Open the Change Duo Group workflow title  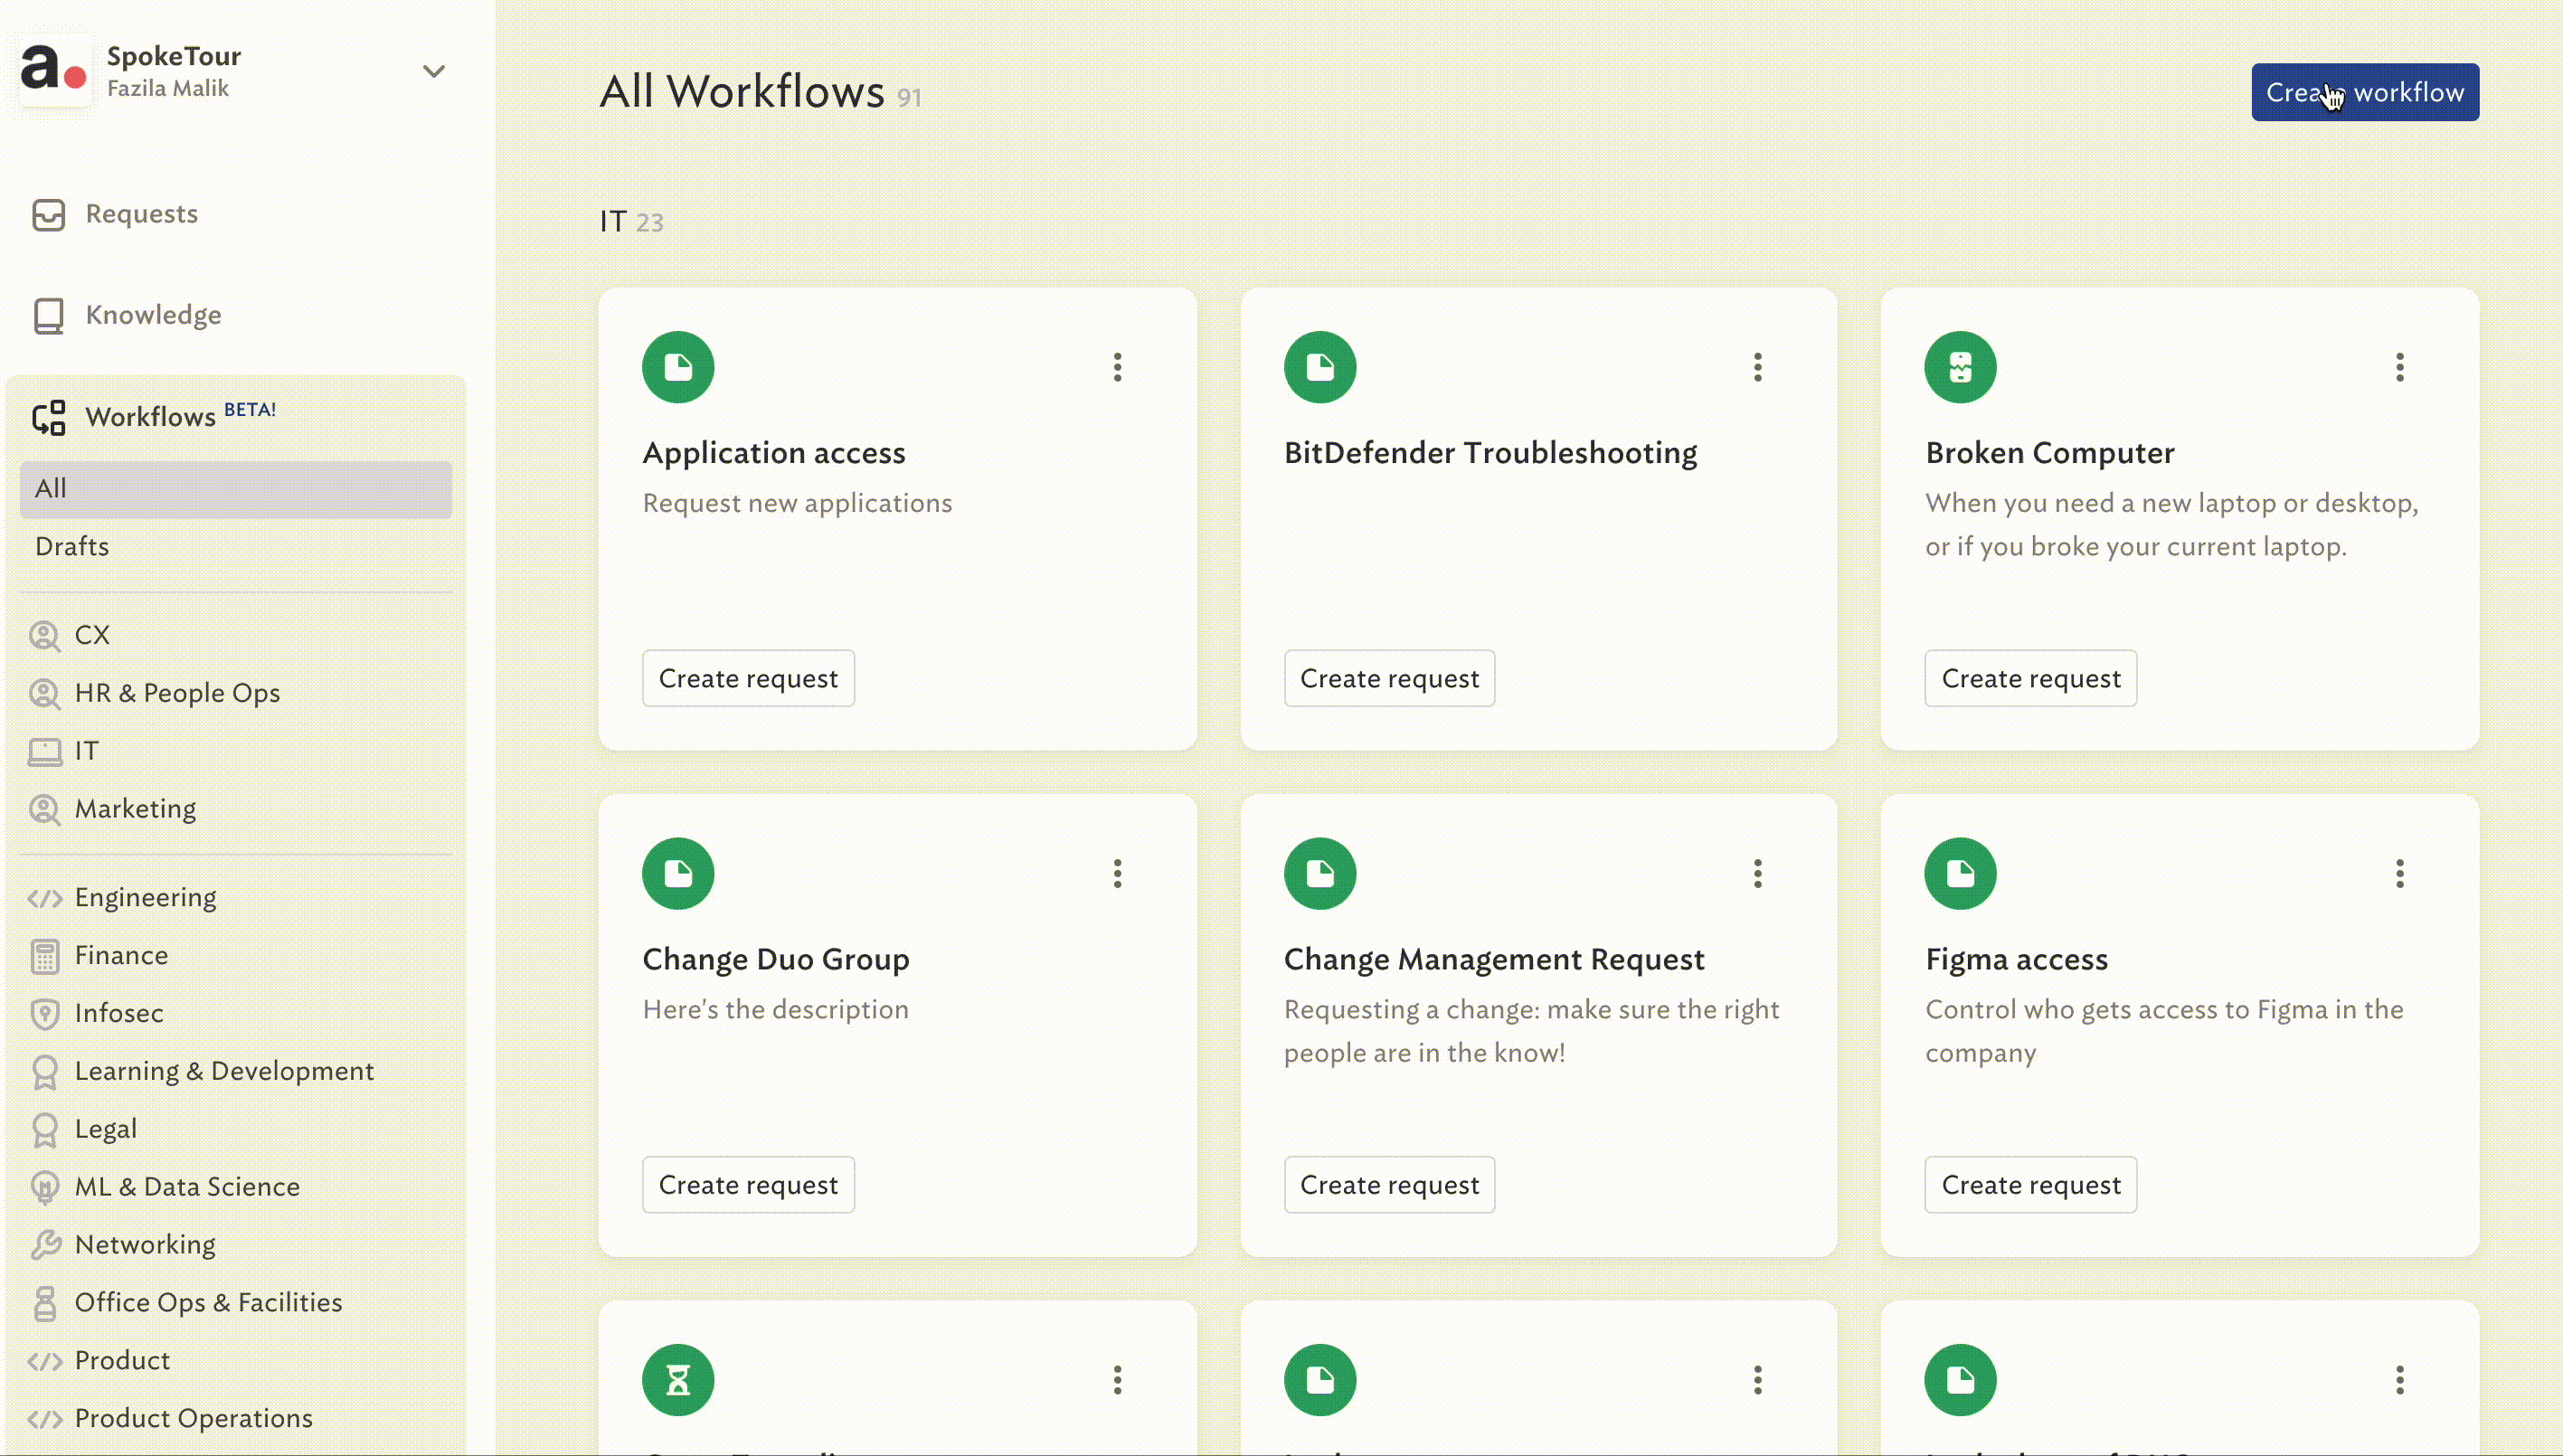pos(776,960)
